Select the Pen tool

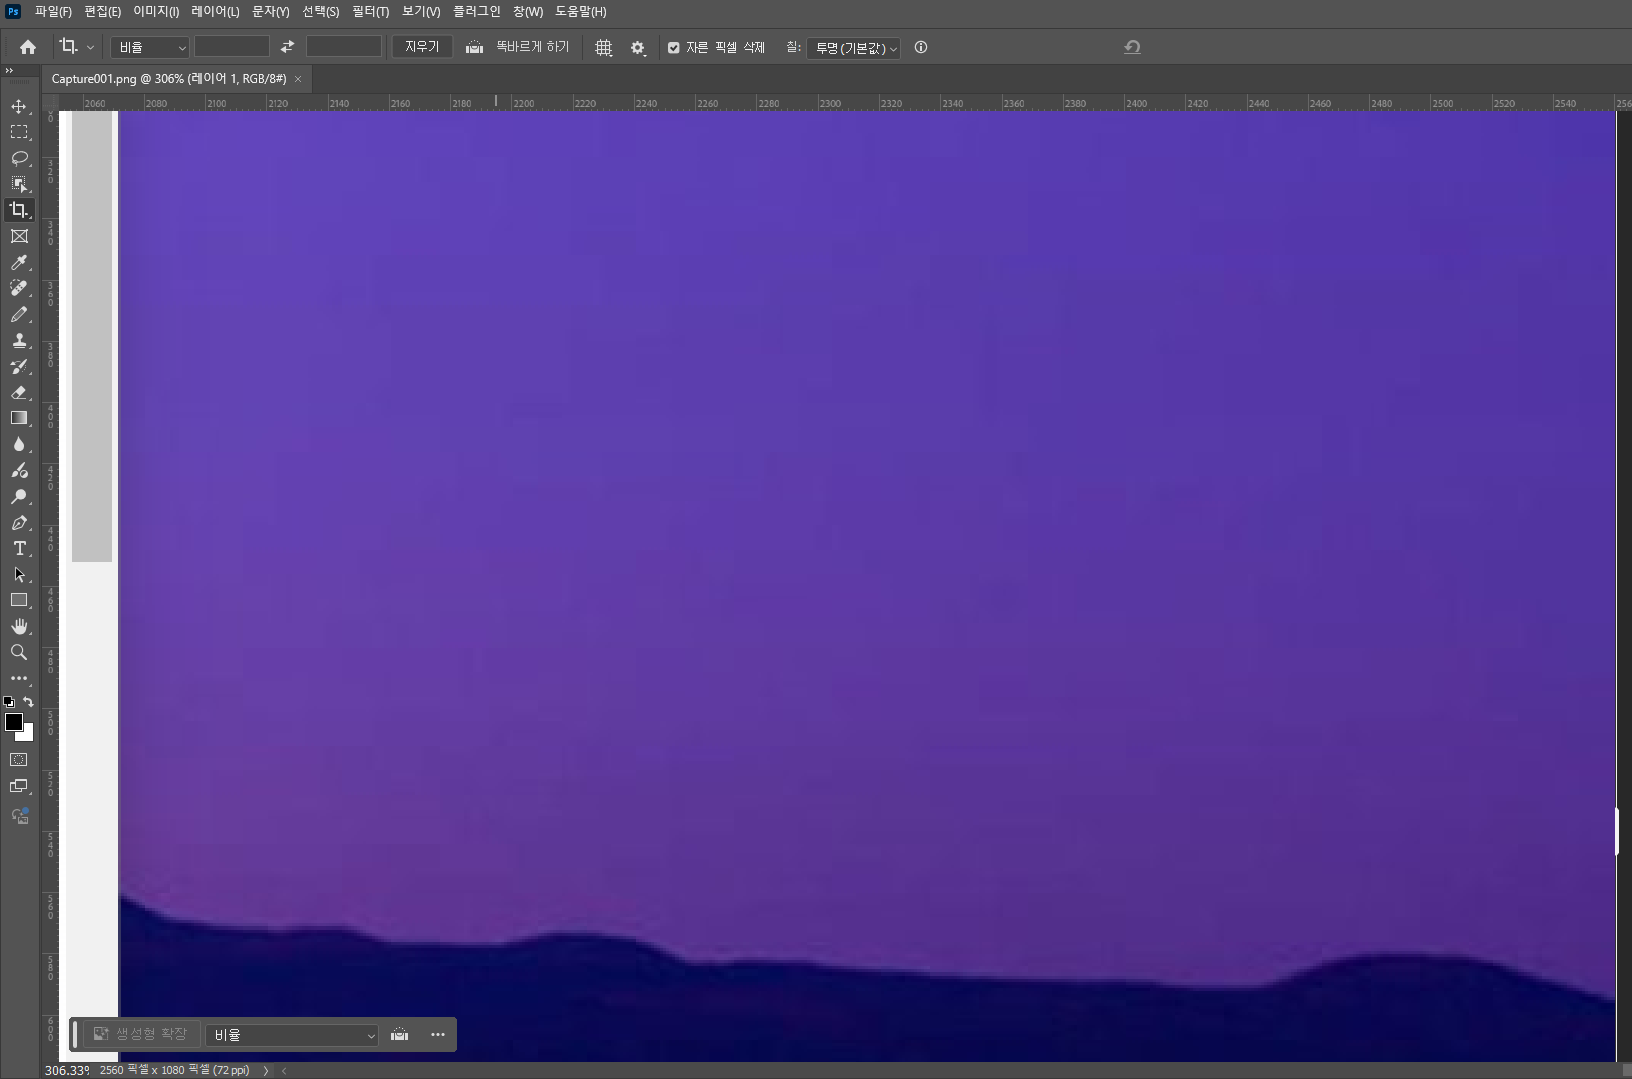click(x=19, y=522)
